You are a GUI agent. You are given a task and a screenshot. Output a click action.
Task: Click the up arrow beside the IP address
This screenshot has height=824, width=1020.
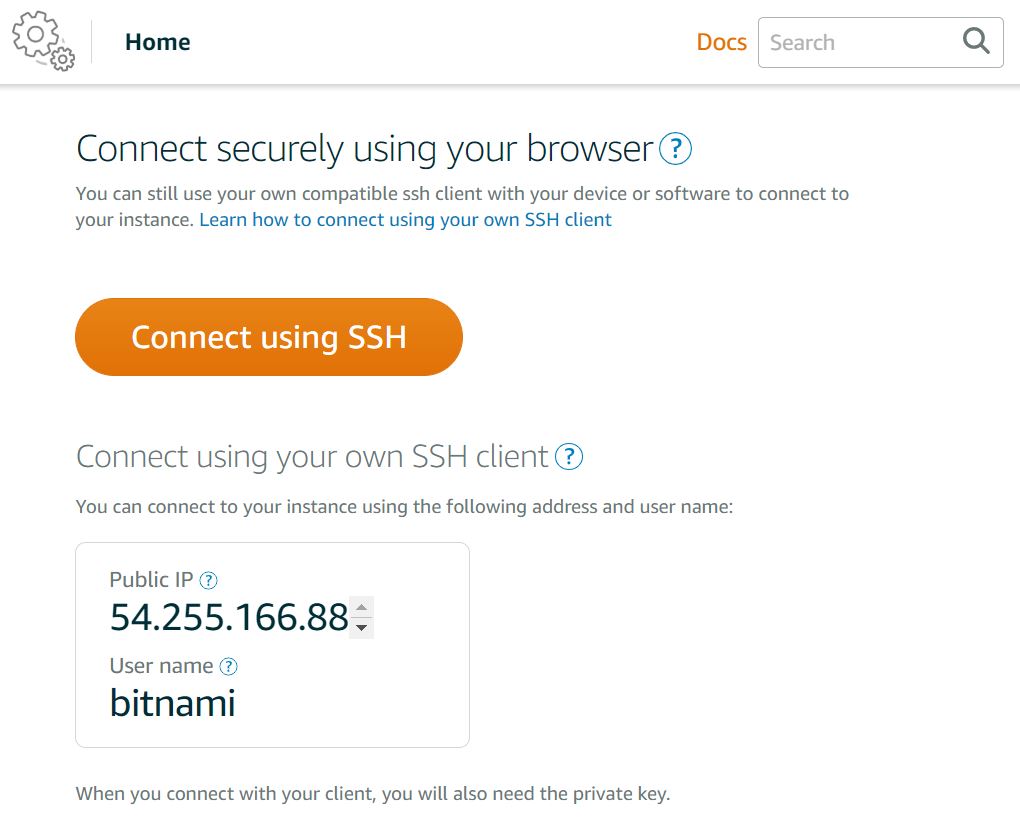click(x=362, y=607)
